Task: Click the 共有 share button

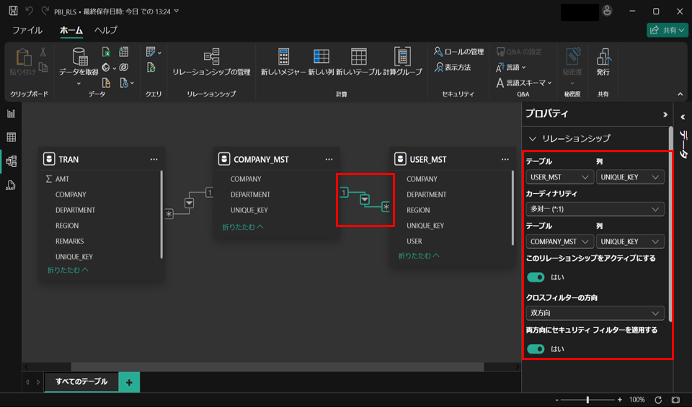Action: [666, 31]
